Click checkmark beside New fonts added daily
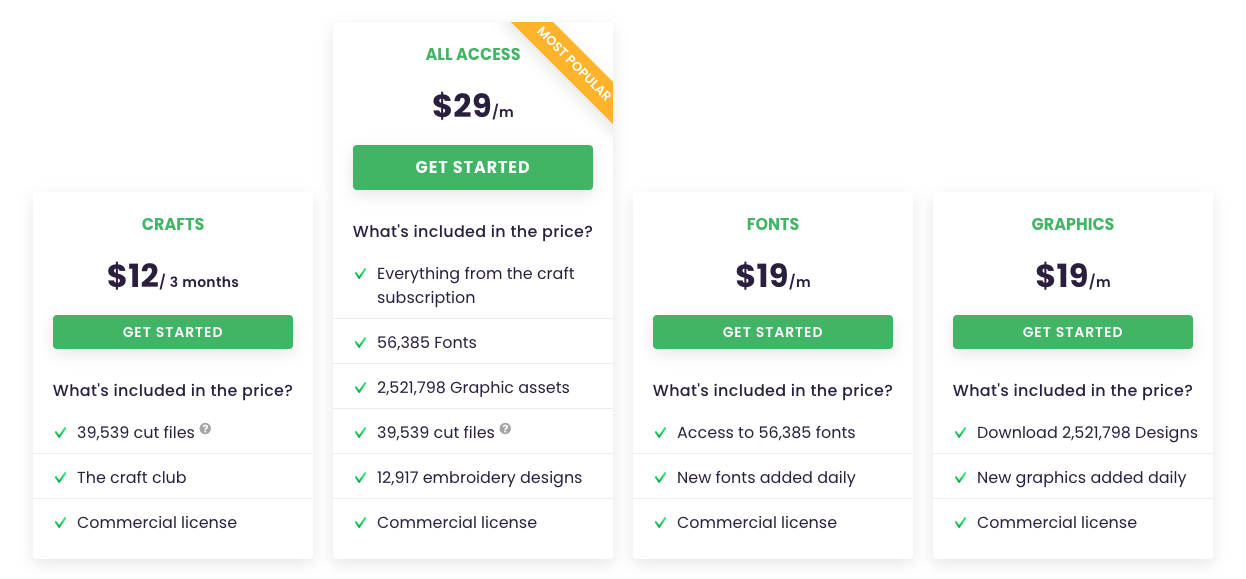The width and height of the screenshot is (1246, 579). [660, 478]
